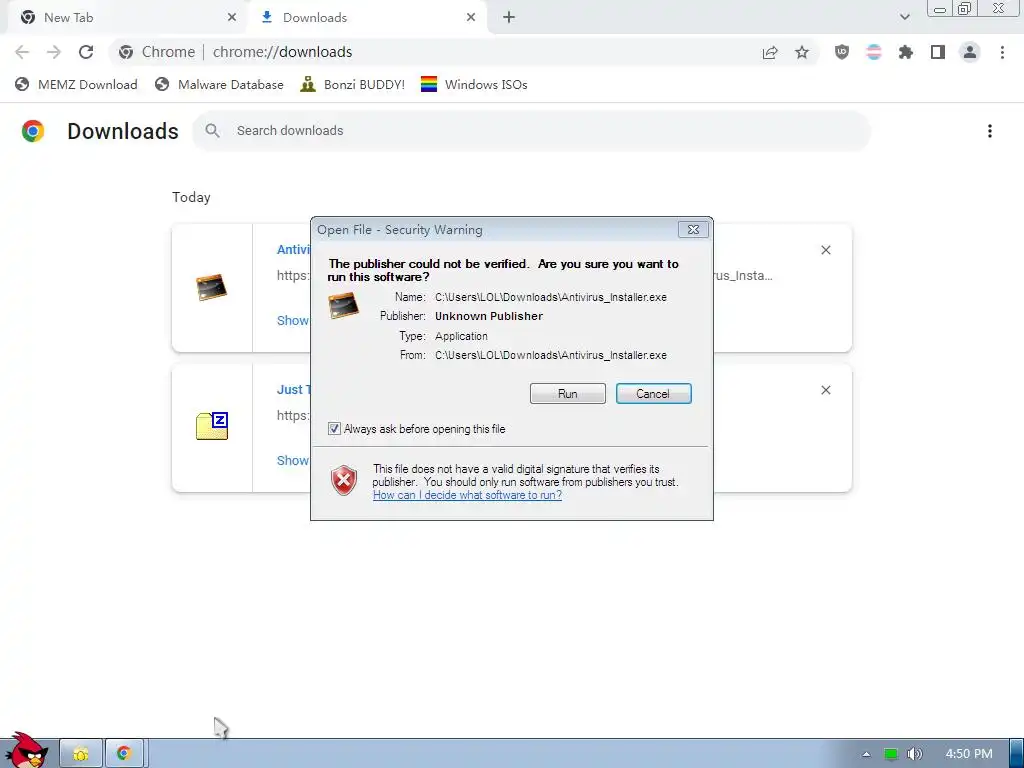Remove the Just download entry from list
The image size is (1024, 768).
click(x=825, y=390)
